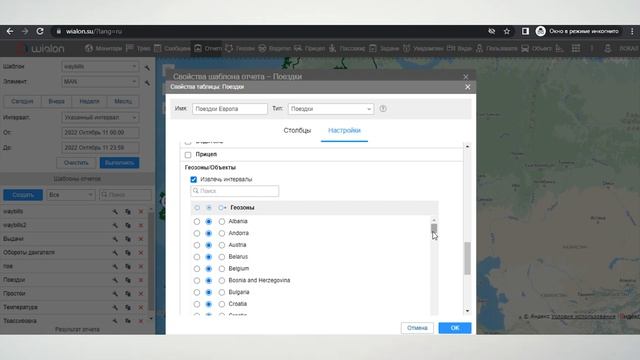The width and height of the screenshot is (640, 360).
Task: Copy the Простои report template
Action: (x=128, y=294)
